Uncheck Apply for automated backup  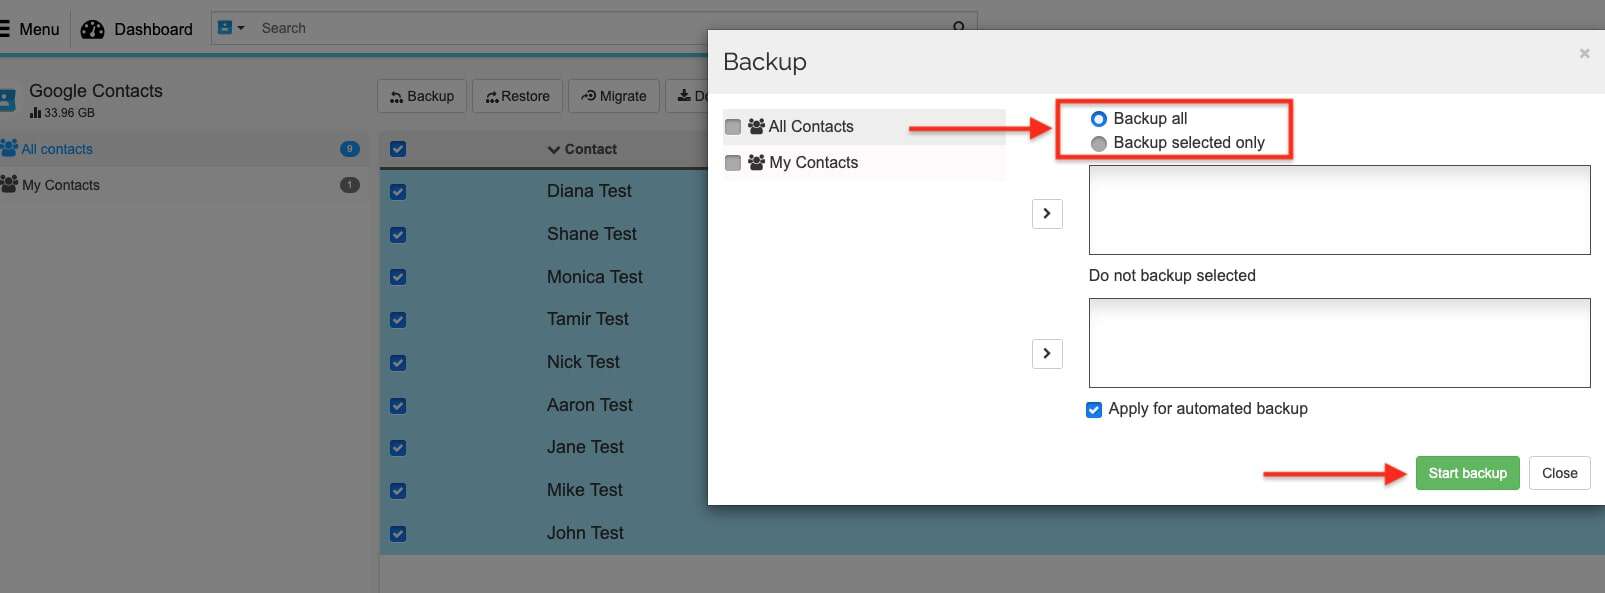point(1094,410)
